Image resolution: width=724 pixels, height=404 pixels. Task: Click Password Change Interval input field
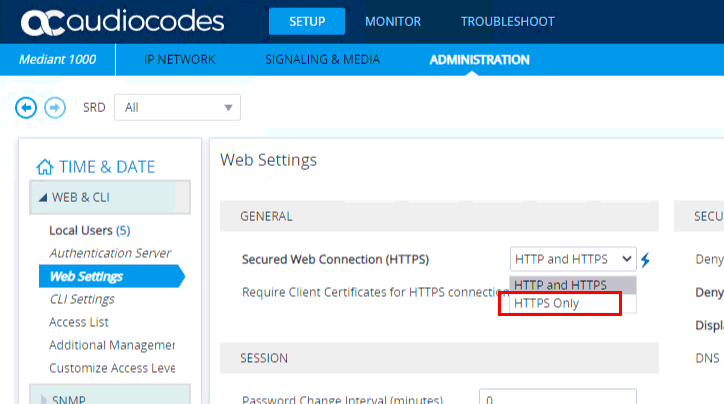557,399
